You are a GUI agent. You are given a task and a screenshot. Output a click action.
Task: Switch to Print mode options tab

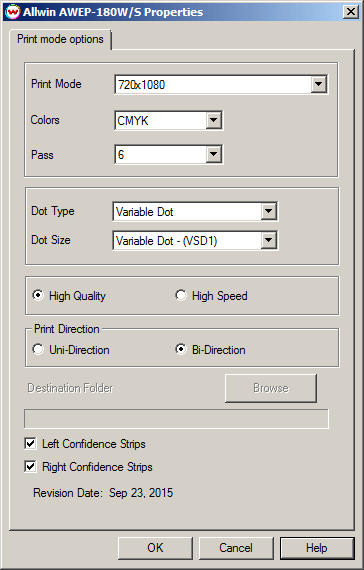60,39
